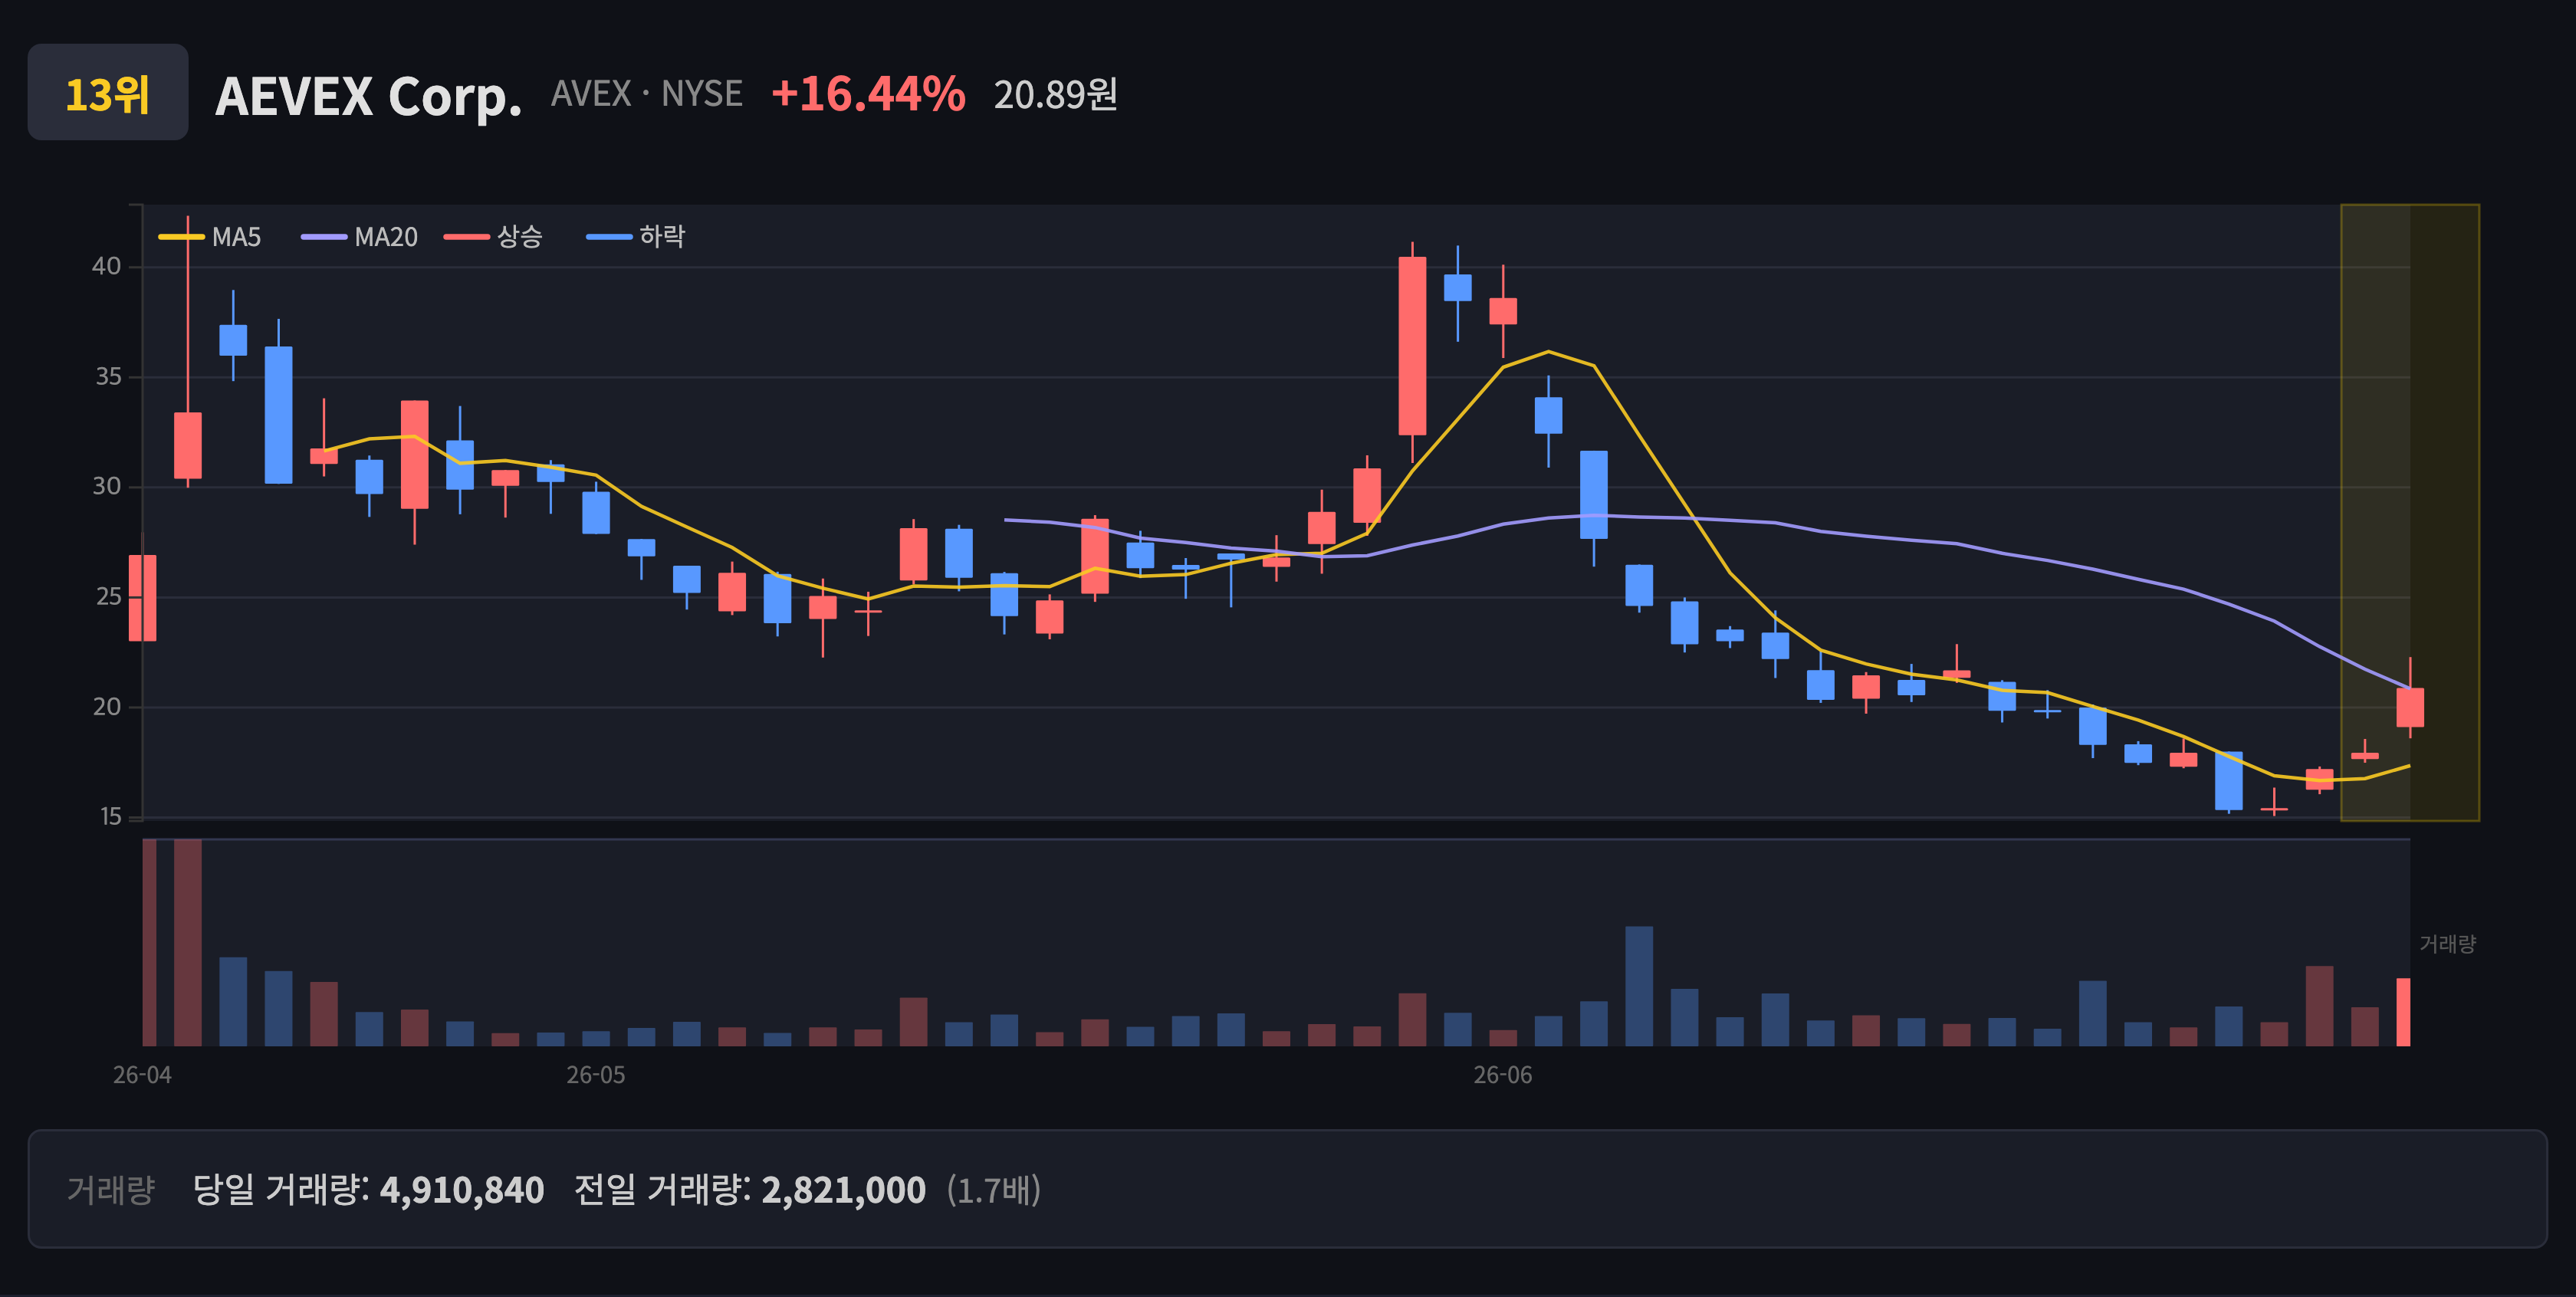Click the 거래량 label in bottom info panel
2576x1297 pixels.
click(x=111, y=1190)
